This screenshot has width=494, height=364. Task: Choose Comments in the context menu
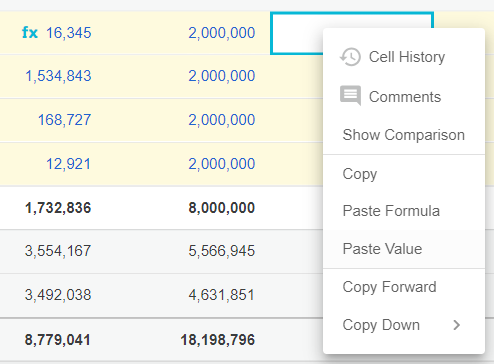coord(404,97)
